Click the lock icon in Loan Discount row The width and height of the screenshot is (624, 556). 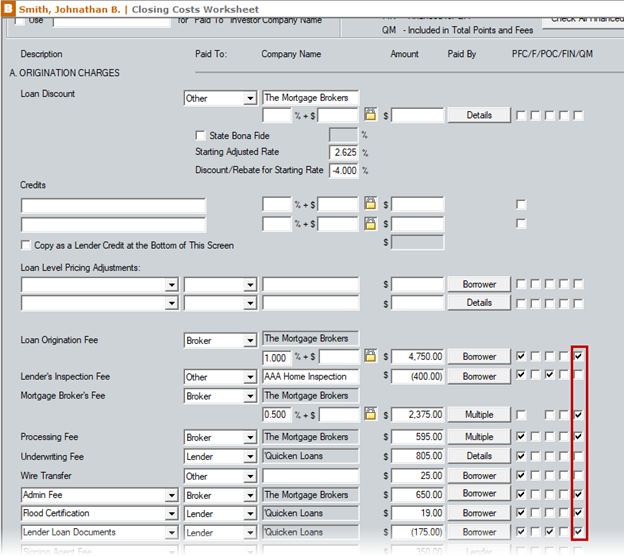pos(370,116)
